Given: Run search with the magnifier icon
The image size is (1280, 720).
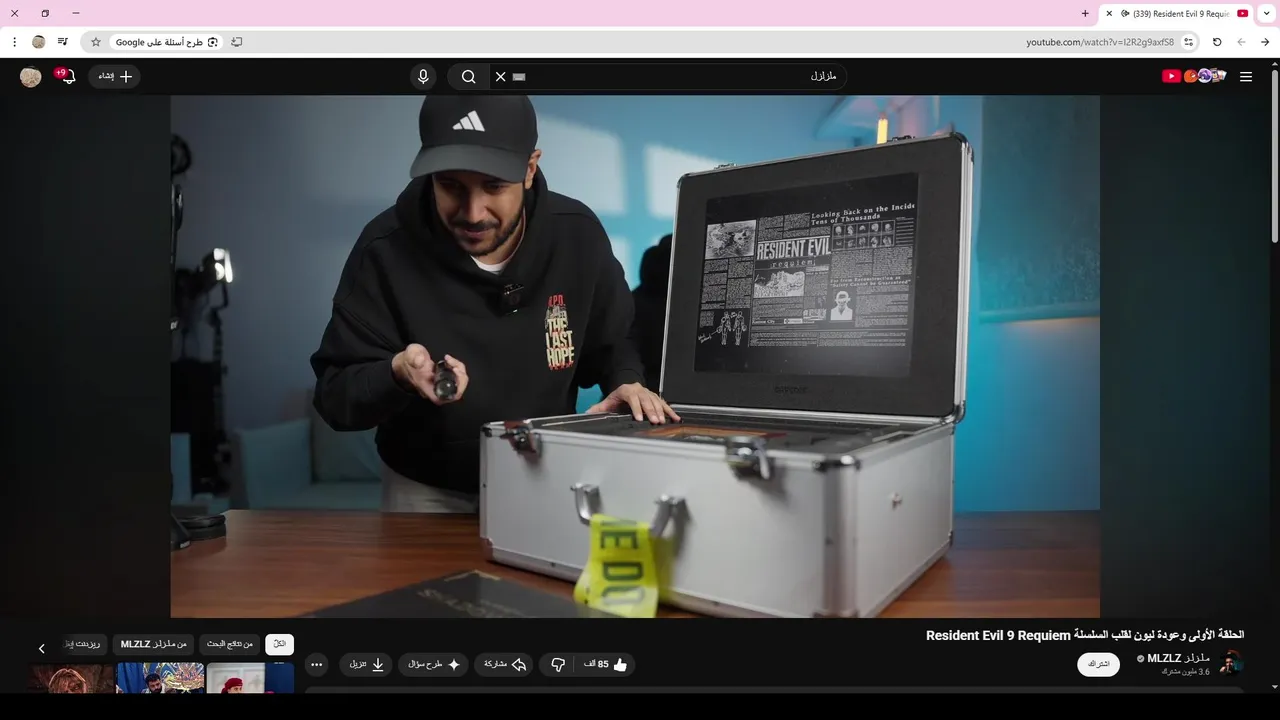Looking at the screenshot, I should (468, 77).
